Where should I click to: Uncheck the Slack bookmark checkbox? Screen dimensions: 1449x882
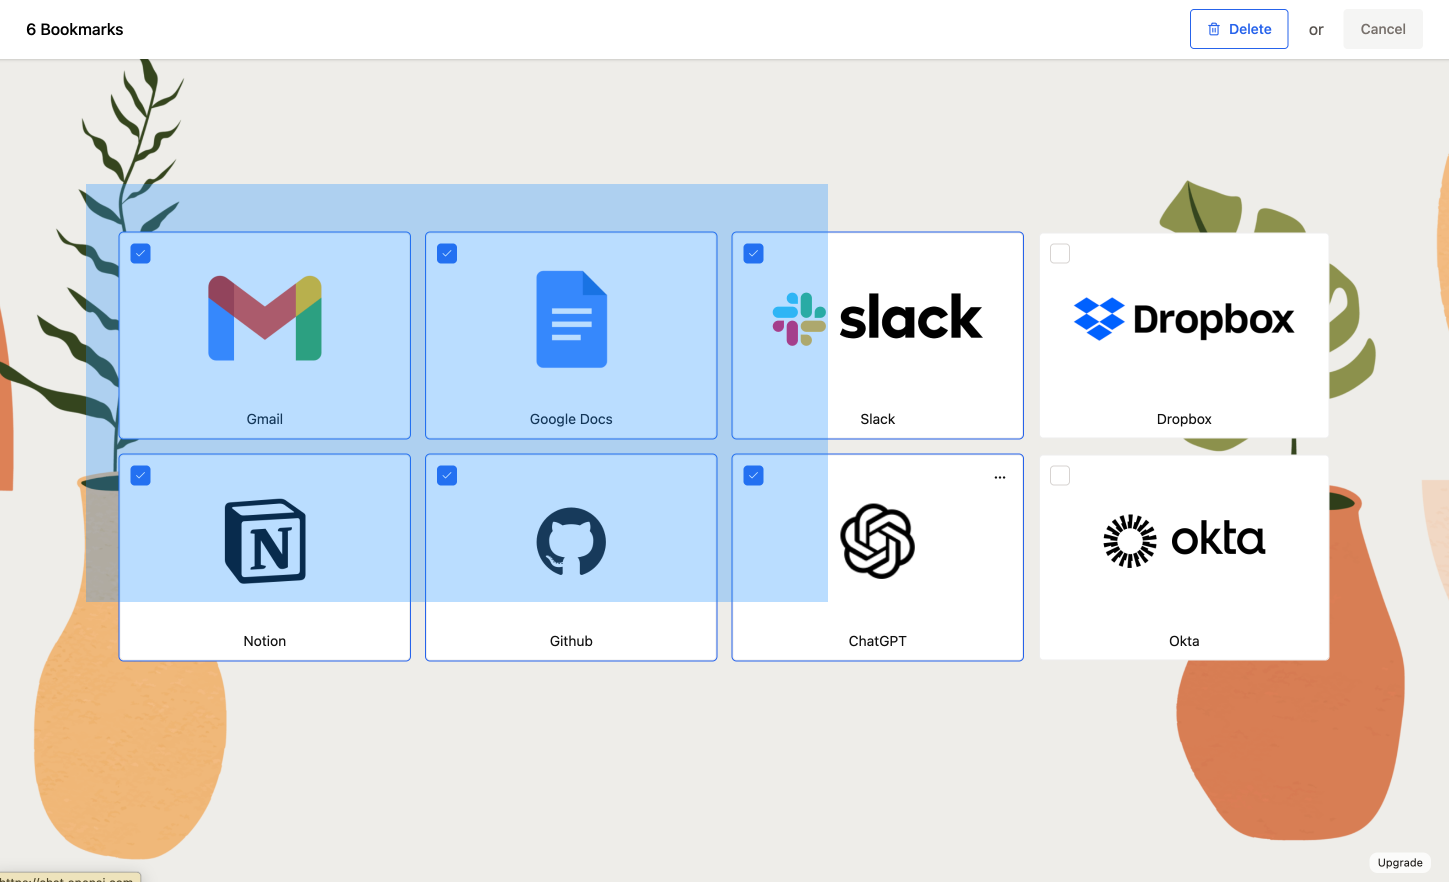click(753, 253)
